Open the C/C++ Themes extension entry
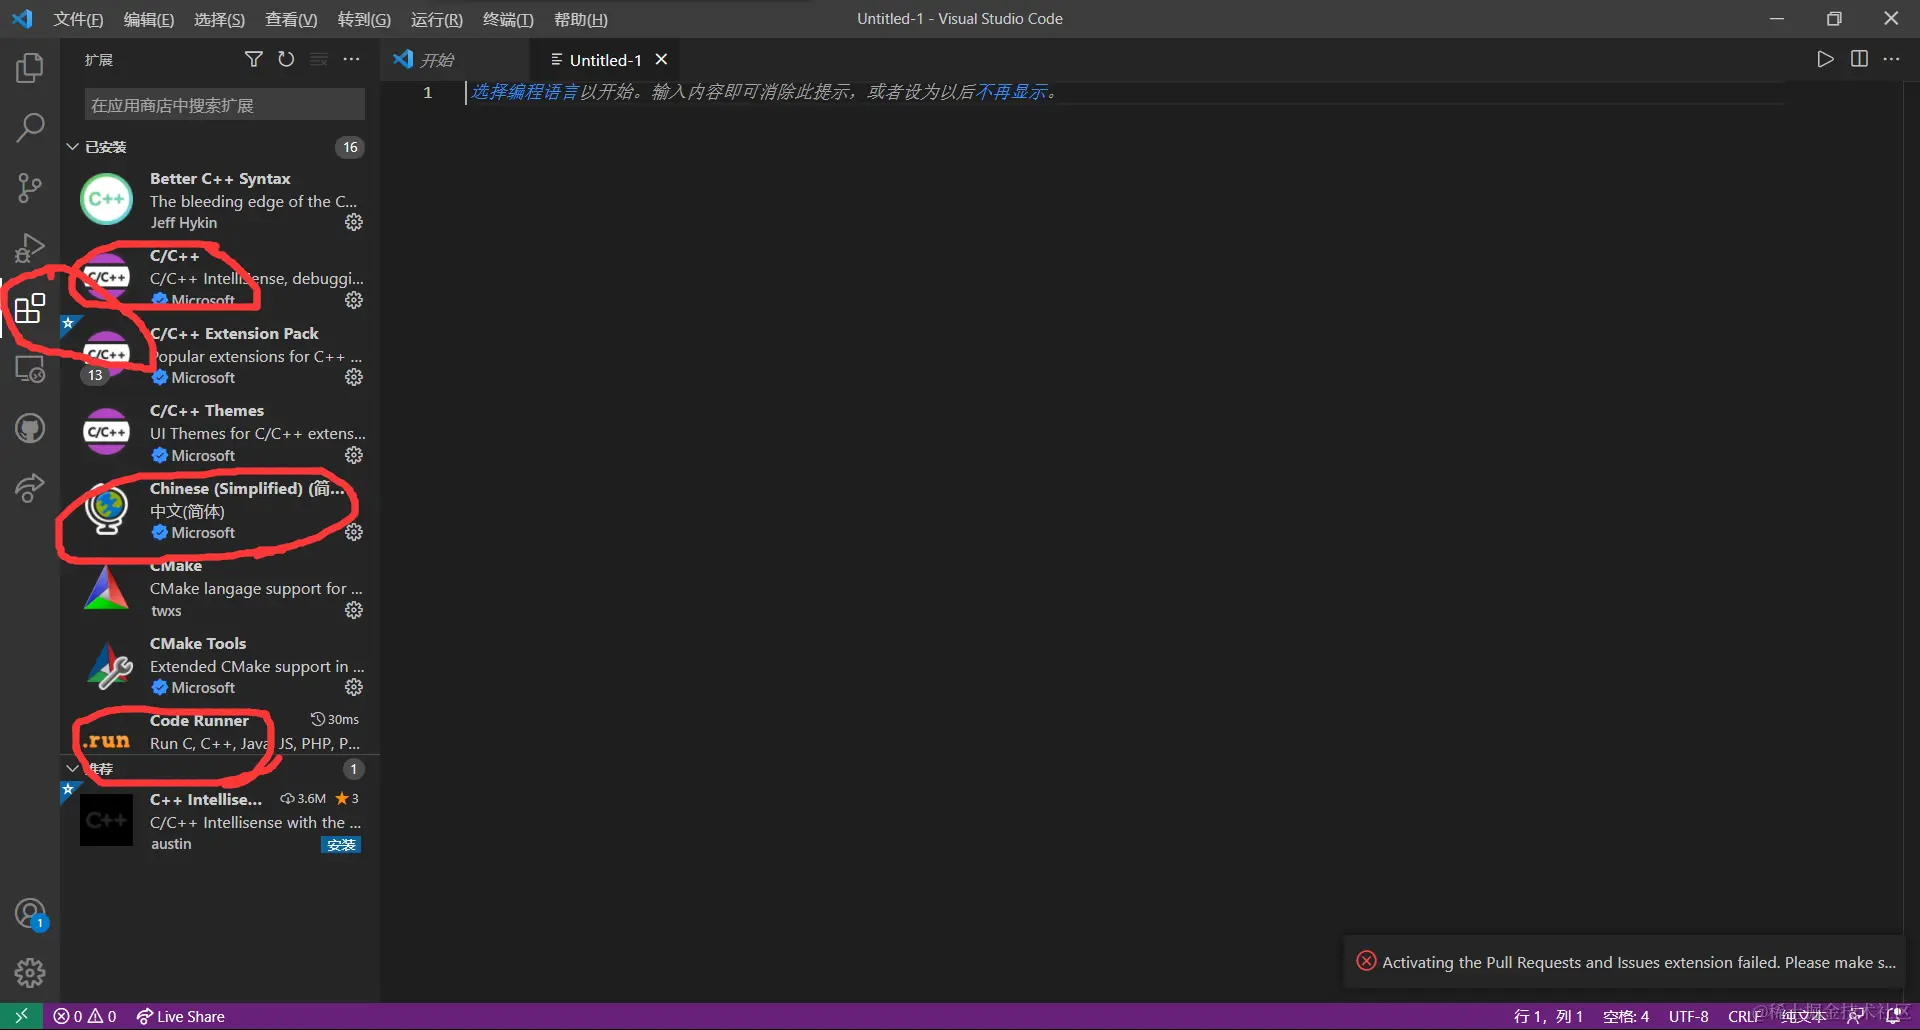Image resolution: width=1920 pixels, height=1030 pixels. pos(220,433)
